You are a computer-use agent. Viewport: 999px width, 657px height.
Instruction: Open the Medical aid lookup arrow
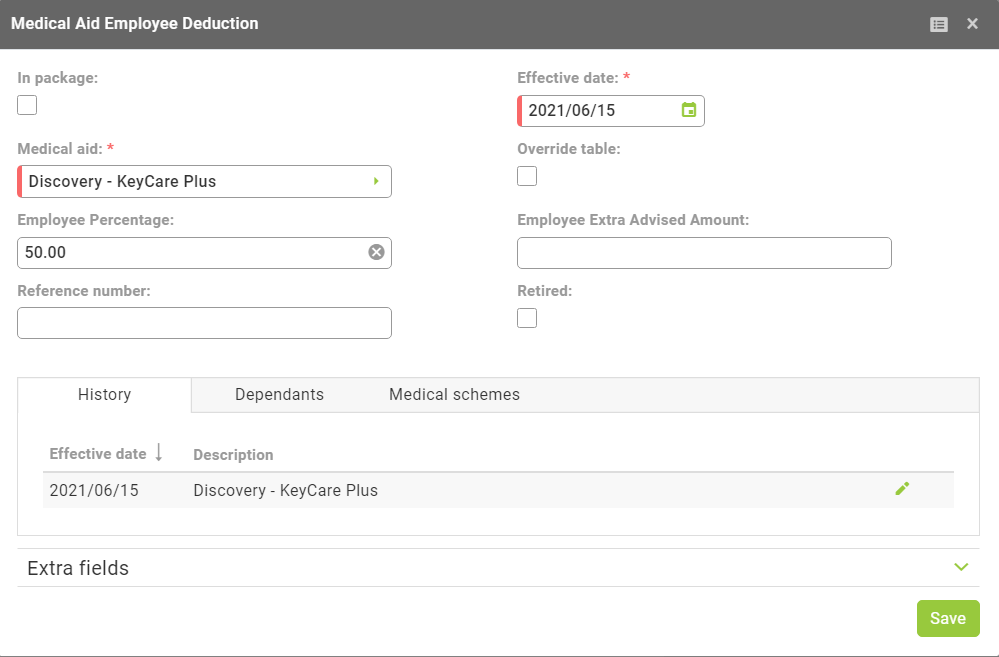(376, 181)
